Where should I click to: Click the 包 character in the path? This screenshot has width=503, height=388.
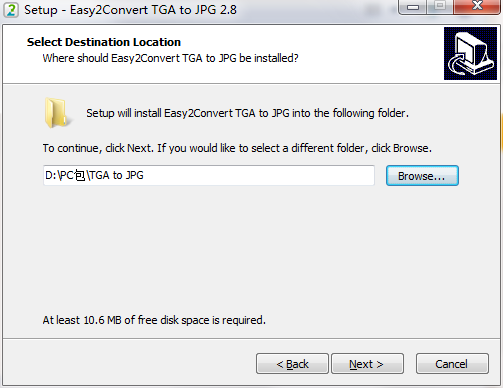[x=80, y=175]
